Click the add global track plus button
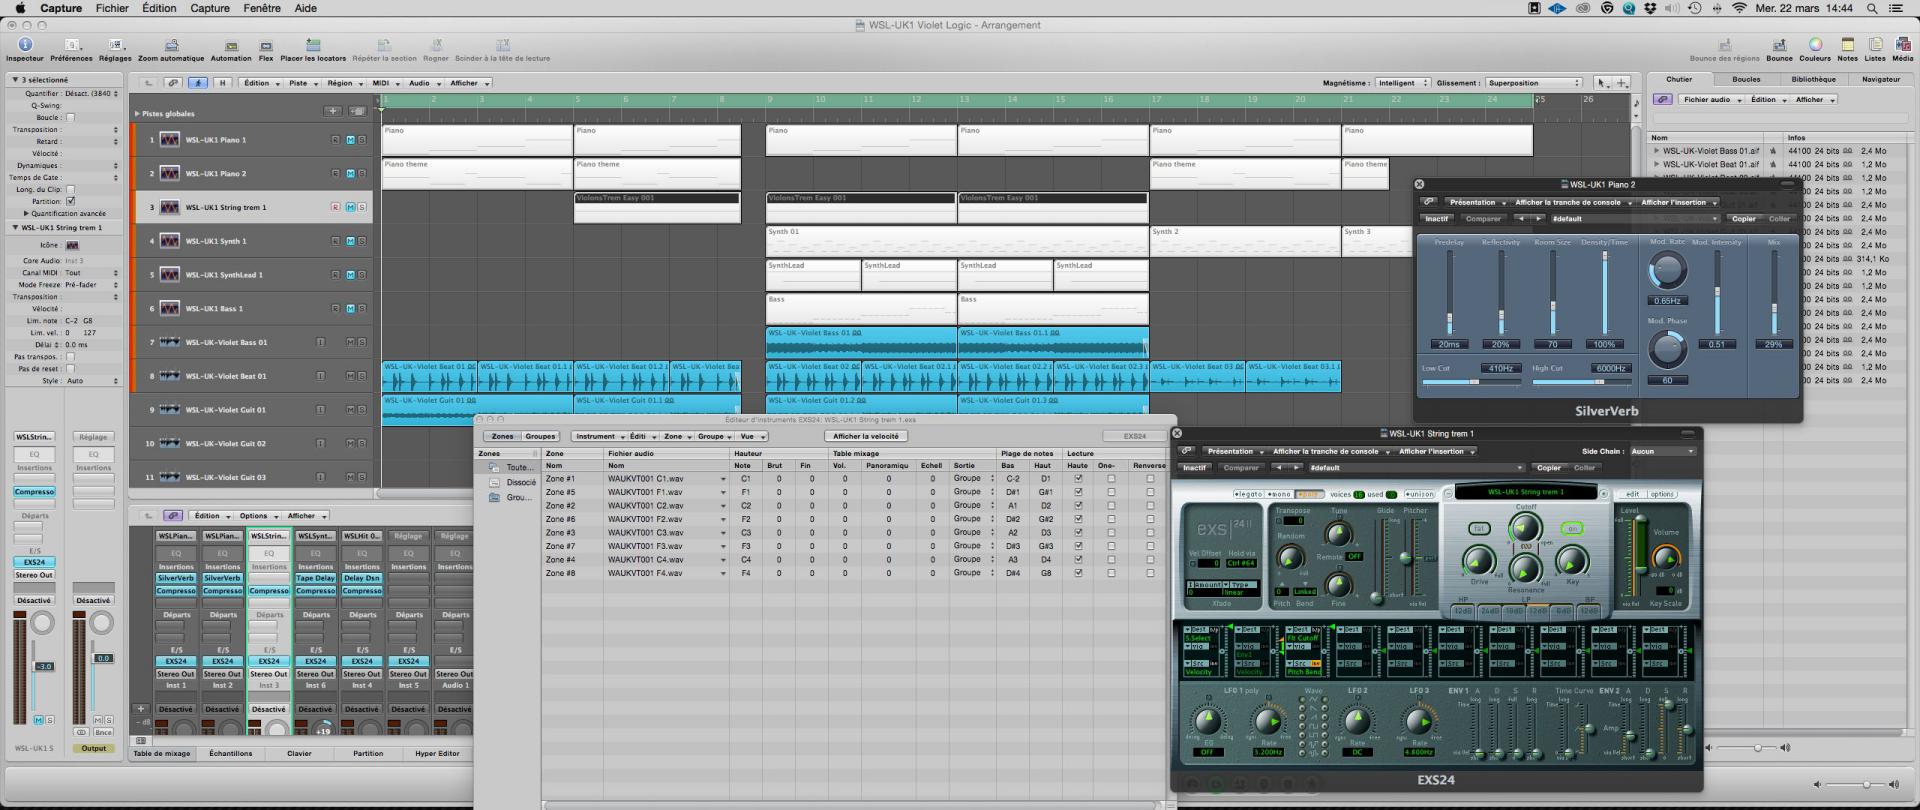 point(333,111)
